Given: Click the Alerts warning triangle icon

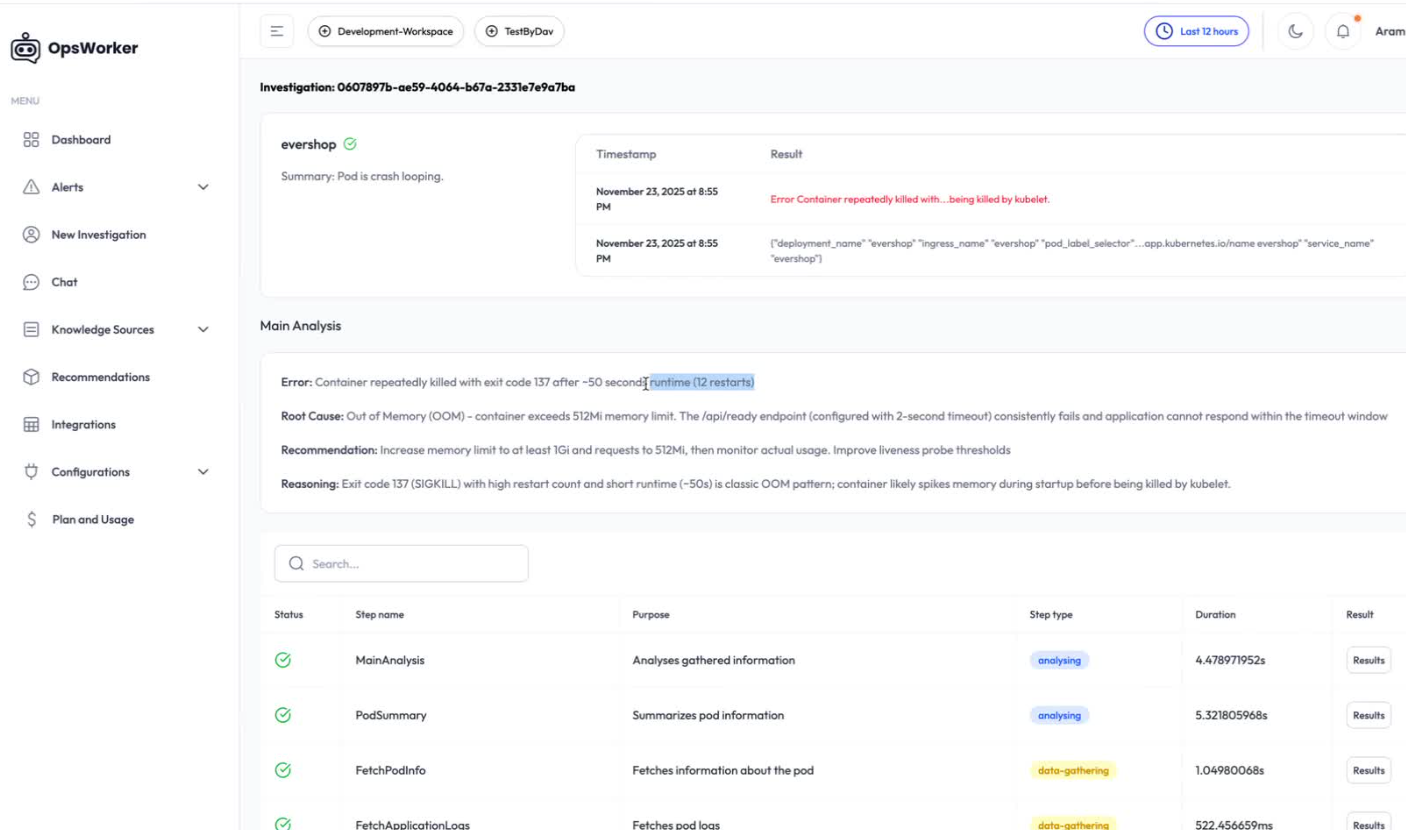Looking at the screenshot, I should click(31, 187).
